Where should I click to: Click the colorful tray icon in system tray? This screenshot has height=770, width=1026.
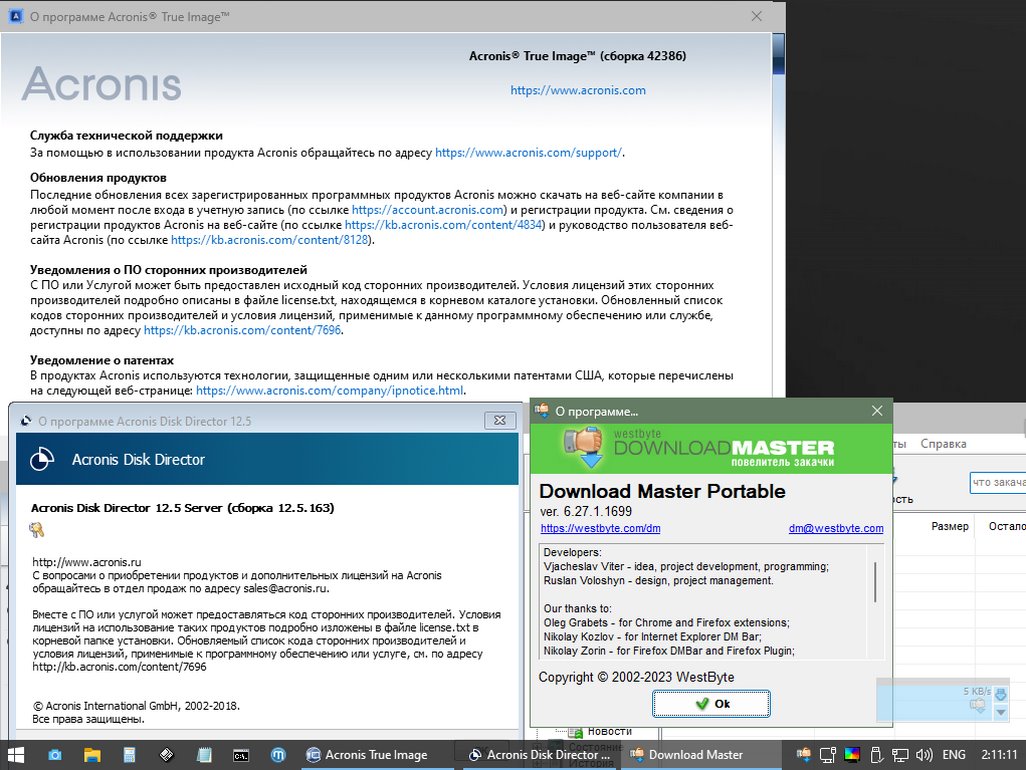pos(852,755)
